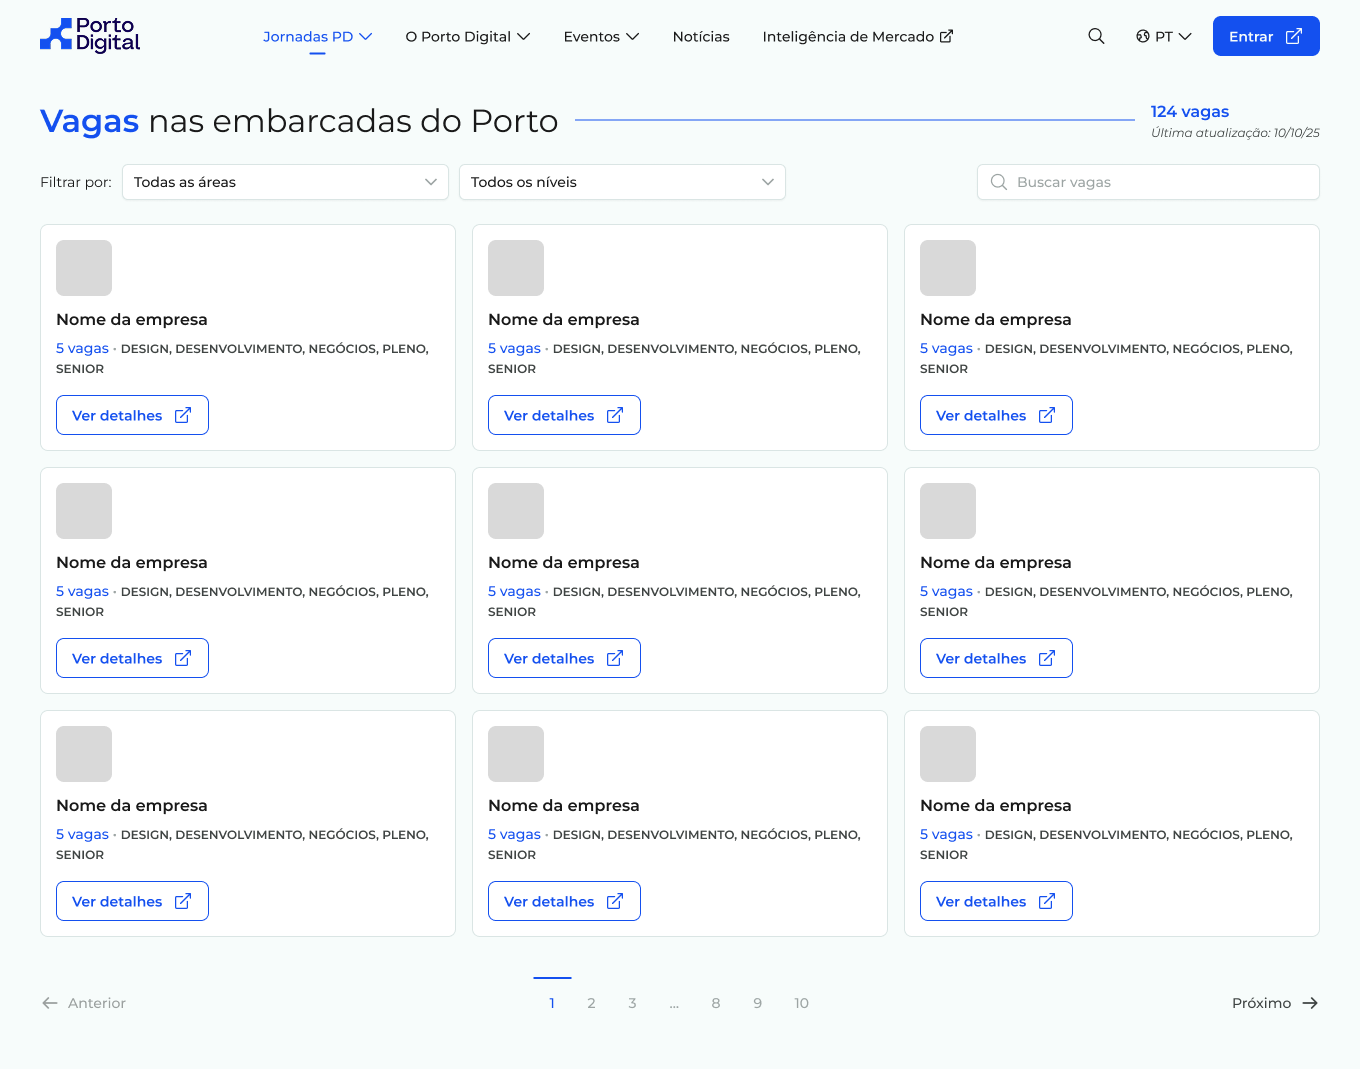
Task: Select page 2 in the pagination
Action: click(x=591, y=1003)
